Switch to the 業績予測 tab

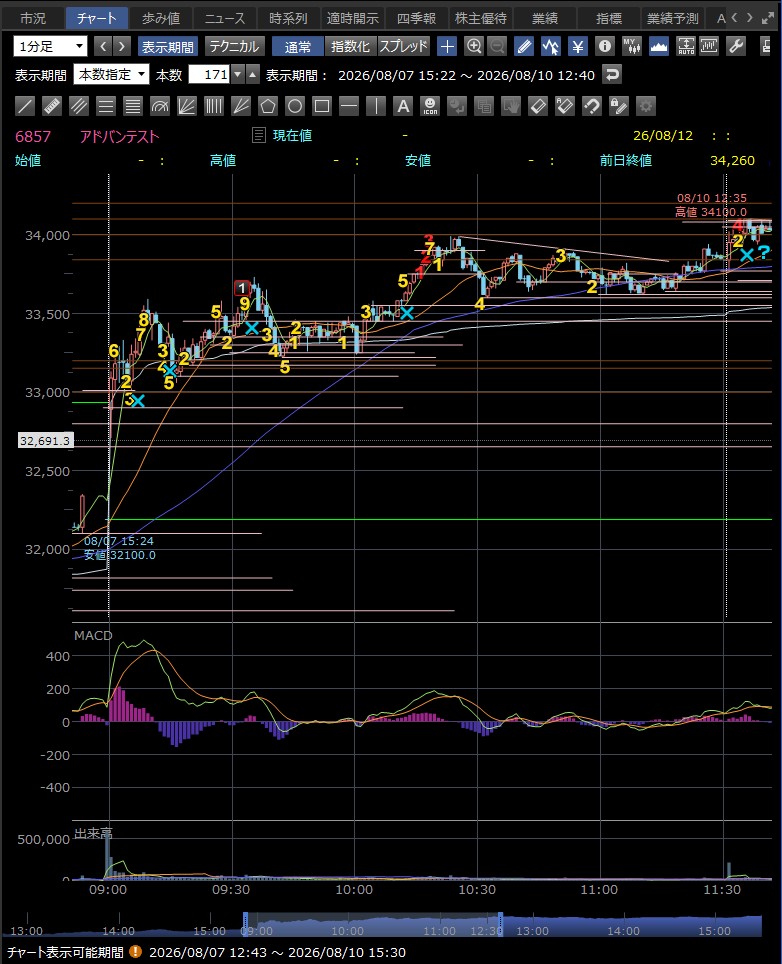(673, 18)
